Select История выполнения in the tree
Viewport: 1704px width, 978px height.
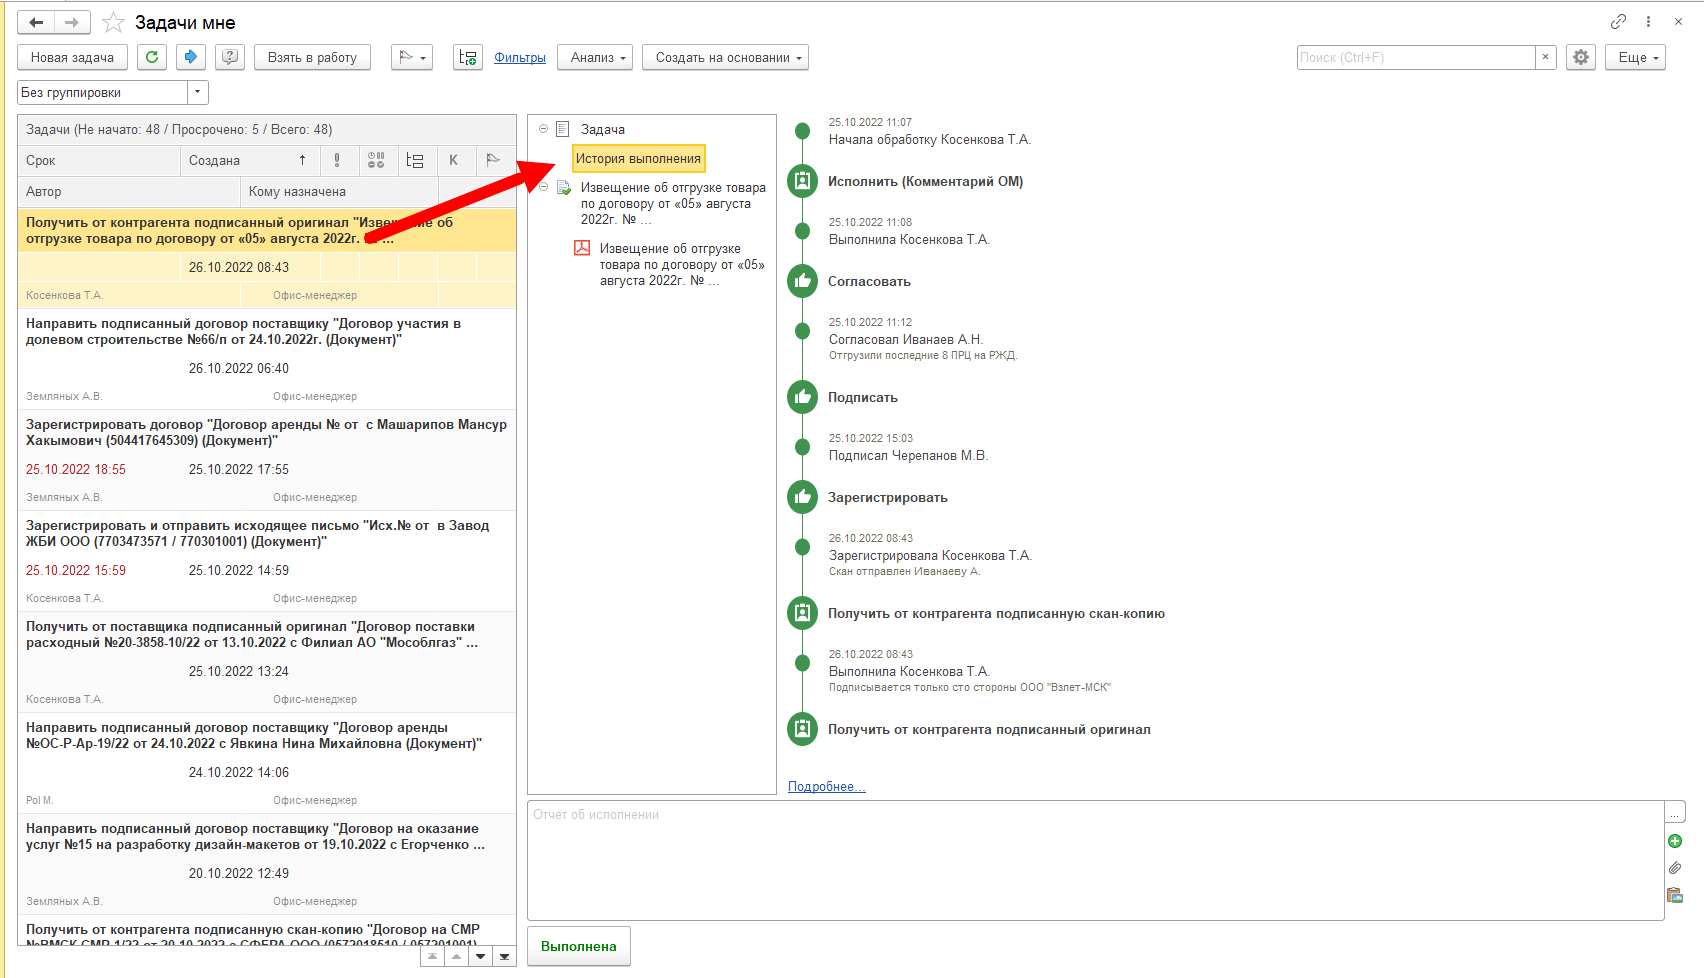pos(638,158)
